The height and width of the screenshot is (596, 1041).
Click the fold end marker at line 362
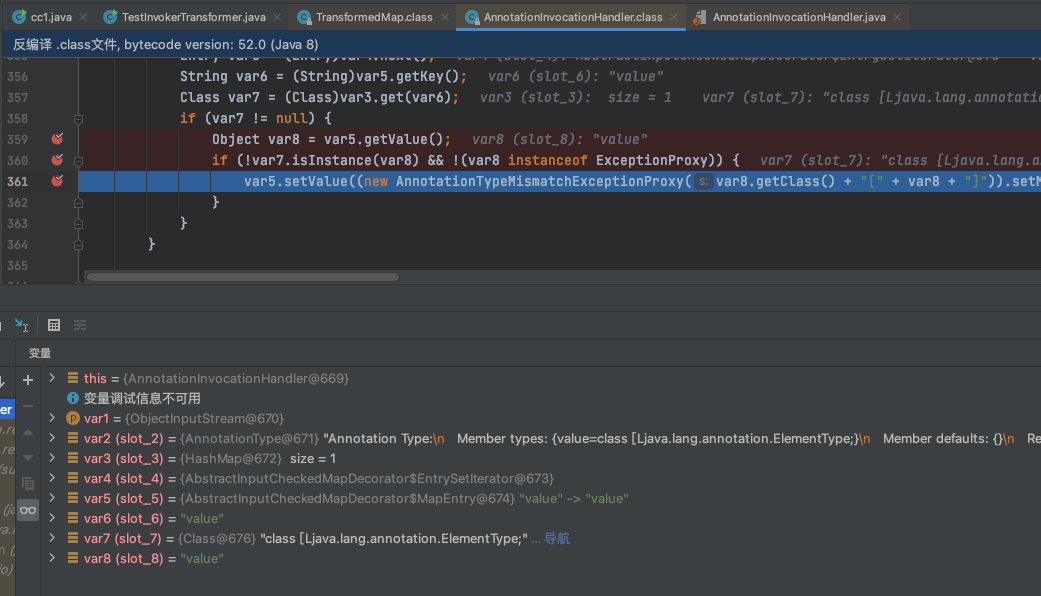pos(78,202)
